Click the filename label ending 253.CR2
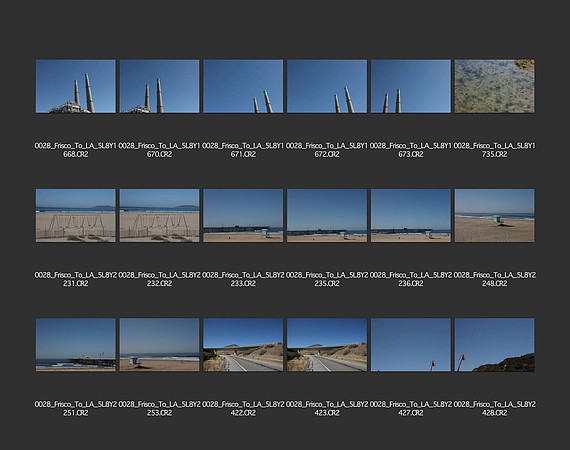Image resolution: width=570 pixels, height=450 pixels. [x=159, y=409]
